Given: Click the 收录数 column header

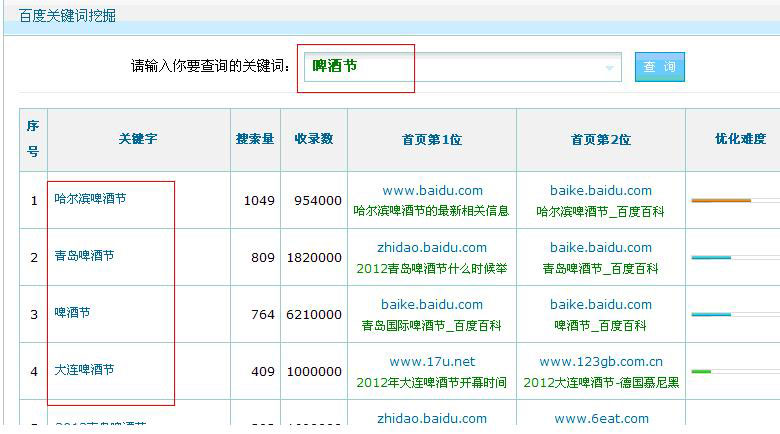Looking at the screenshot, I should click(x=314, y=139).
